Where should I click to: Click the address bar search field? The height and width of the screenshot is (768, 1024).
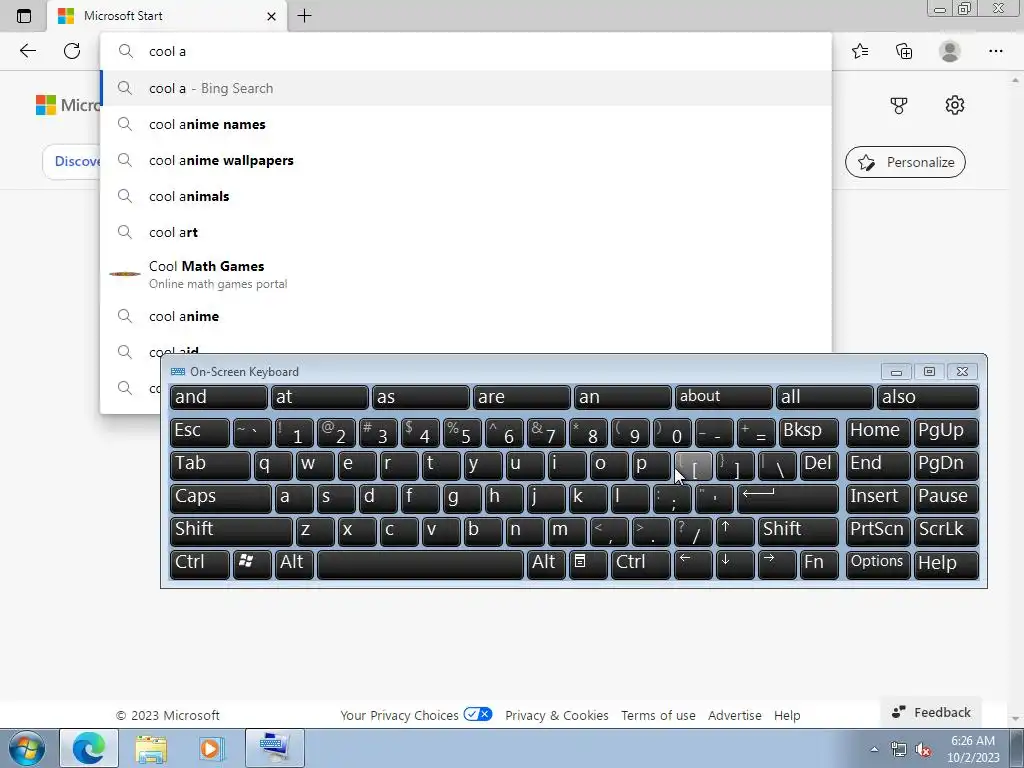click(x=466, y=51)
